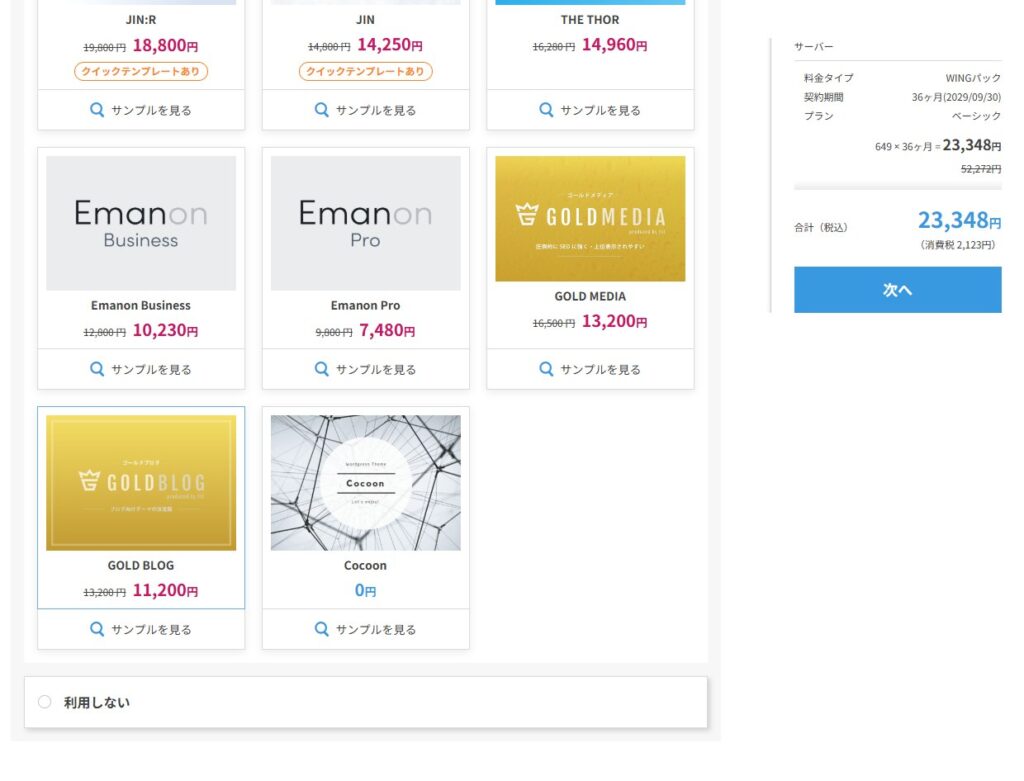Select the Emanon Business theme thumbnail
This screenshot has height=781, width=1024.
[x=141, y=223]
